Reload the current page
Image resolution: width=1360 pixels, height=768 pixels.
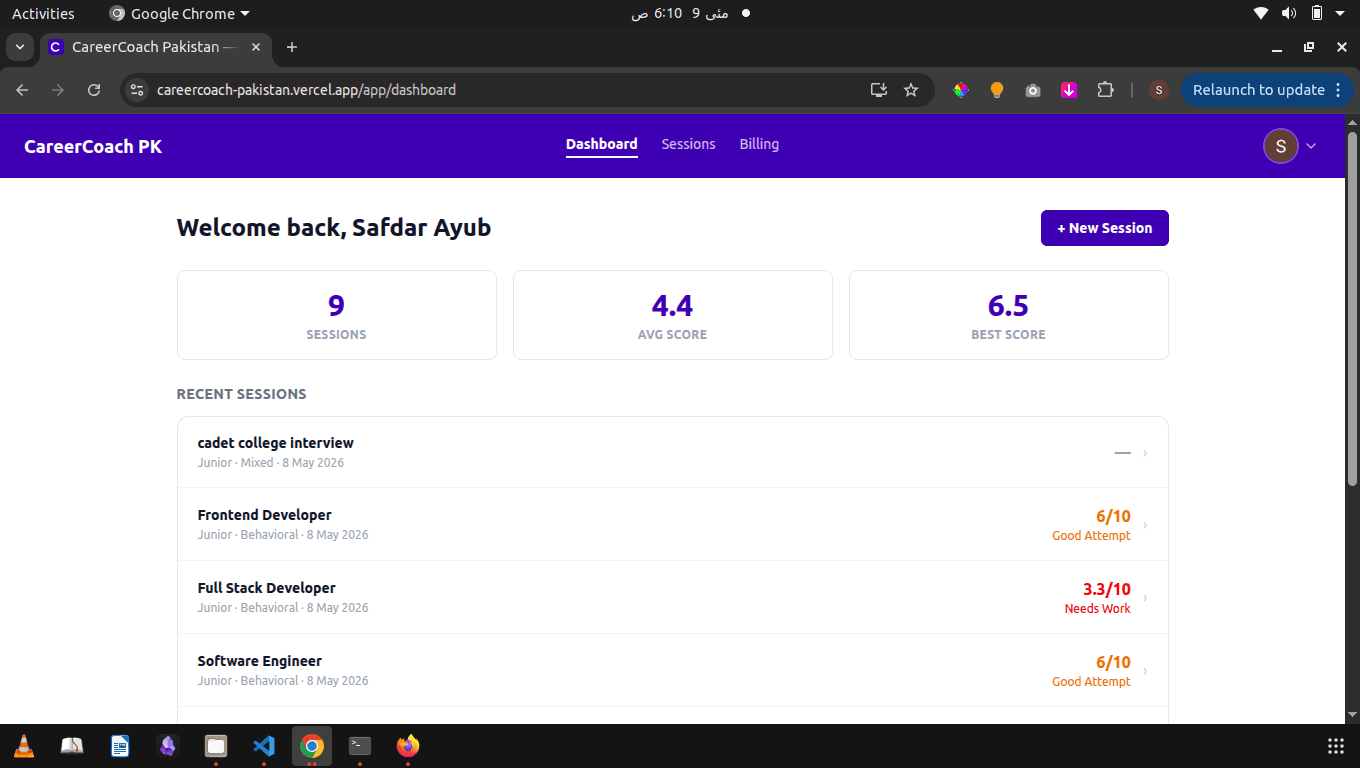click(94, 90)
